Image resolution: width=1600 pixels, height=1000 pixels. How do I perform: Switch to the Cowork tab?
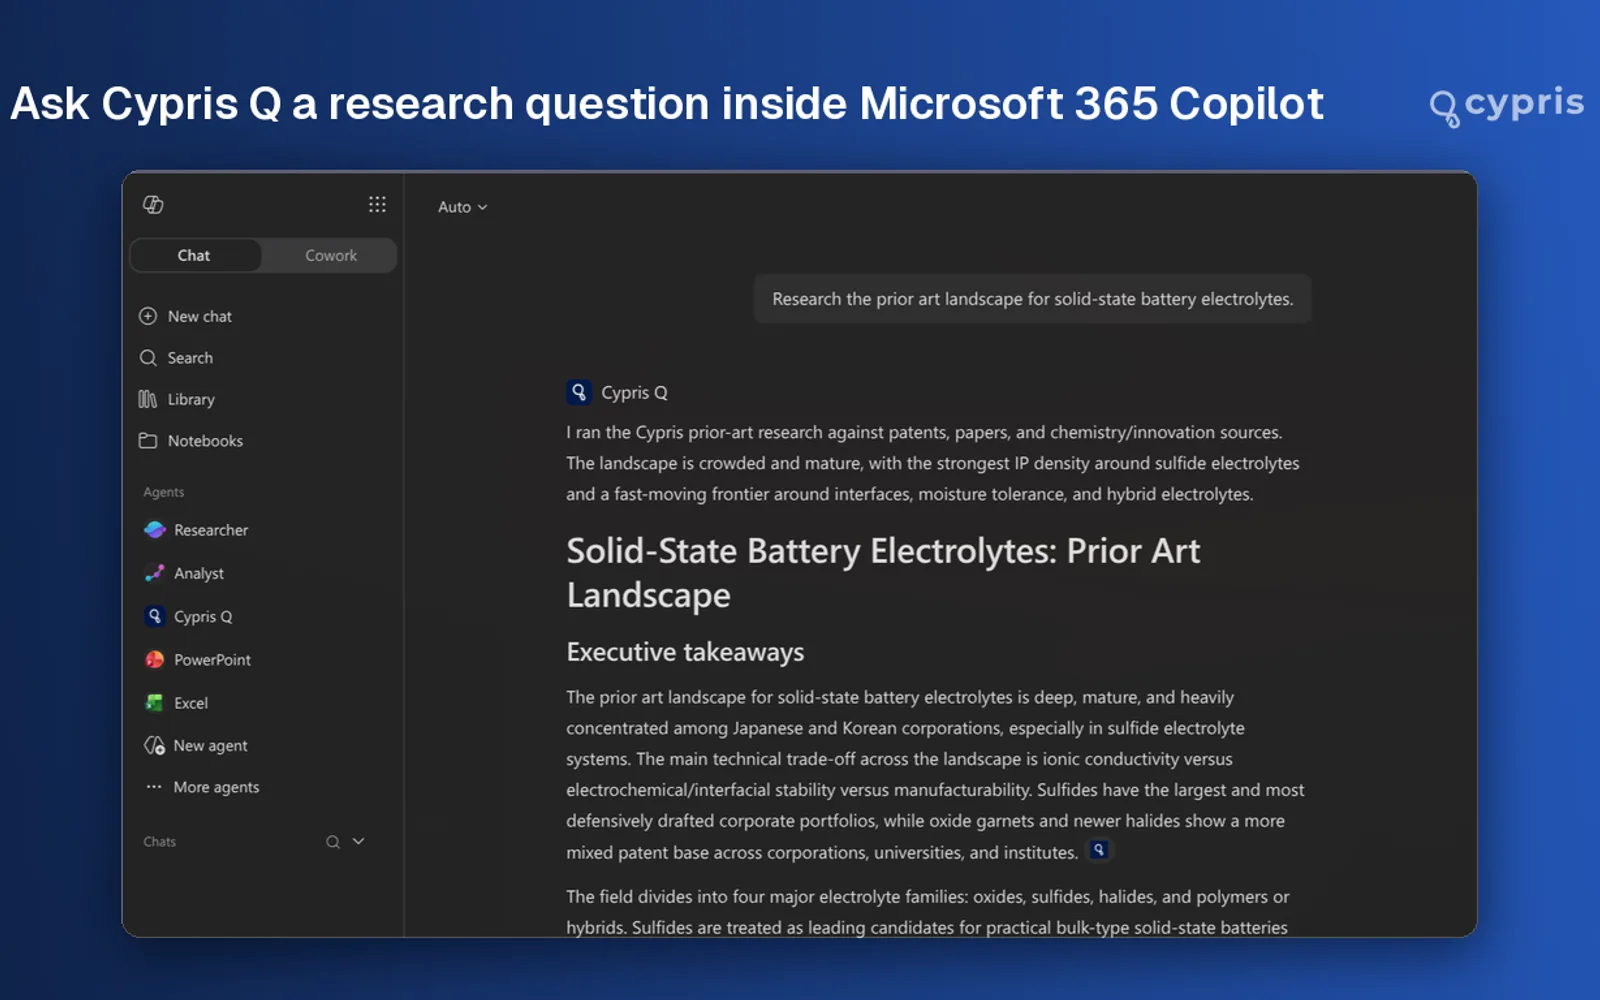[x=330, y=255]
